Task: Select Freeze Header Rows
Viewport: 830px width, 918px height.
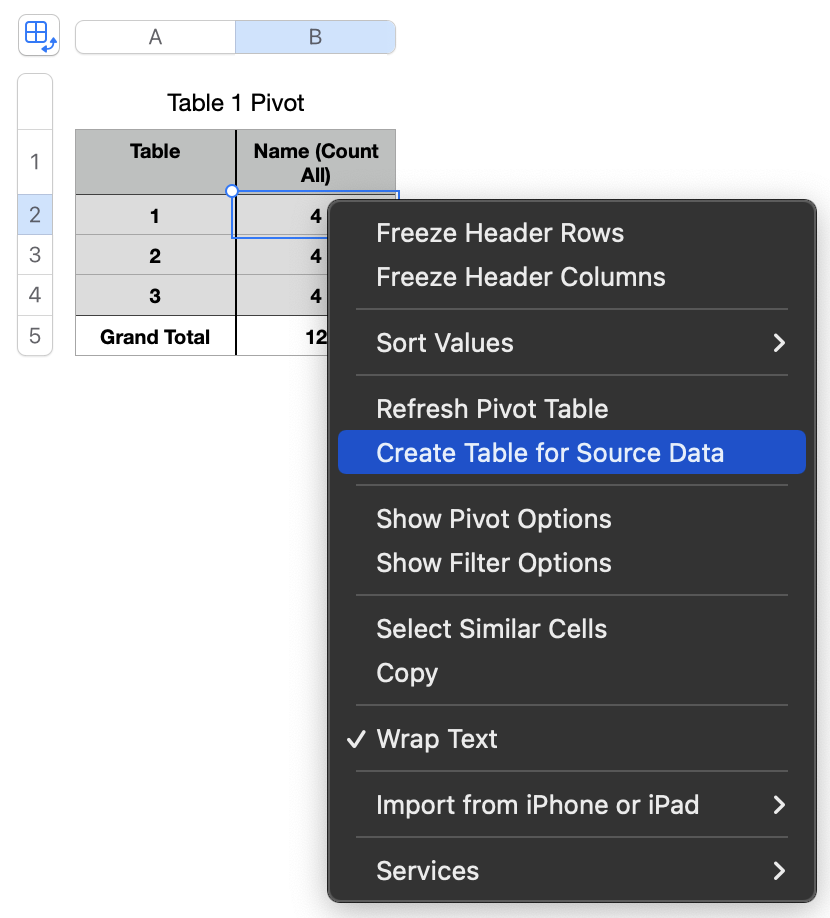Action: (500, 233)
